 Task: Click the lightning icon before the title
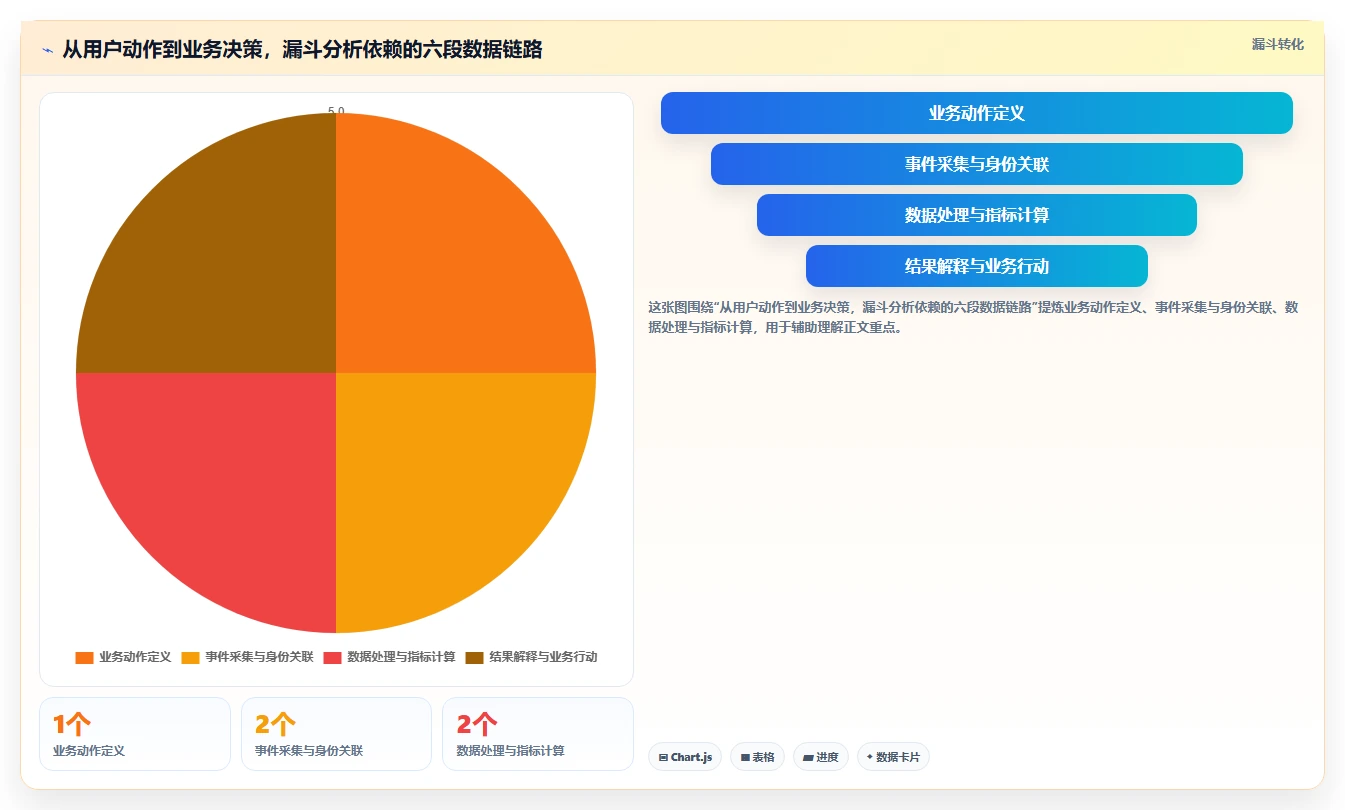click(48, 50)
